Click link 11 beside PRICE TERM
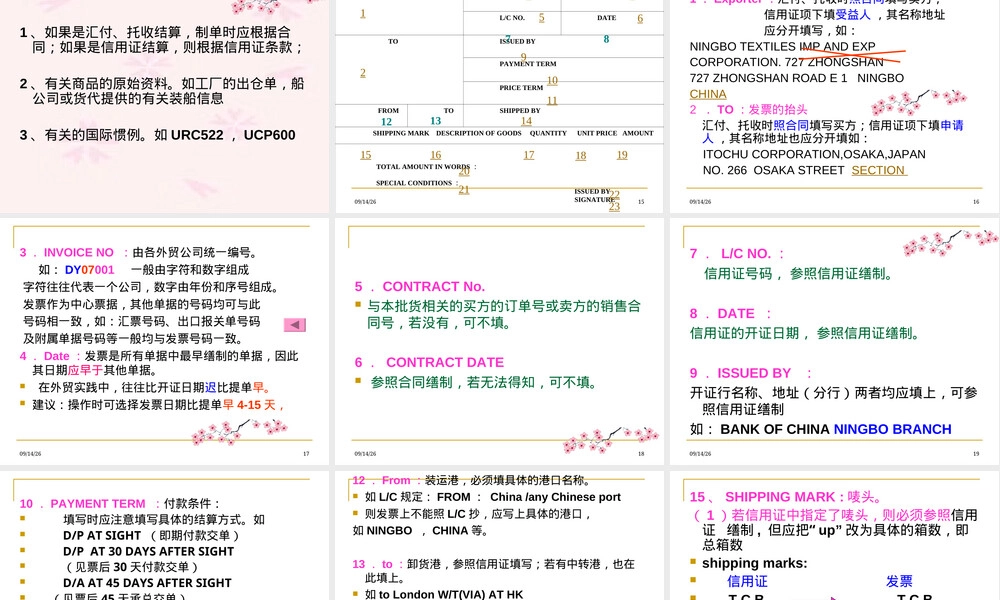This screenshot has width=1000, height=600. coord(552,101)
